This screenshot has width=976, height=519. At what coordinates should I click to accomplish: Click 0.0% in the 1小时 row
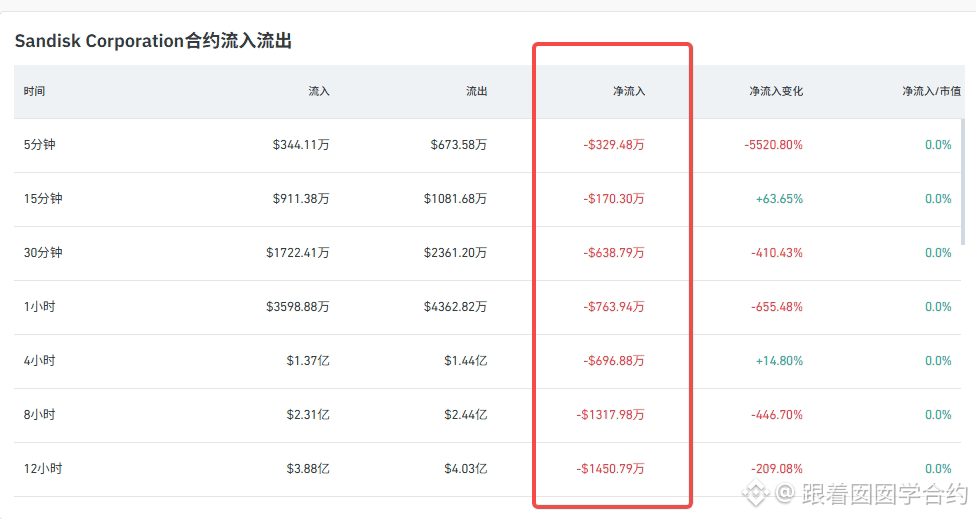(938, 307)
